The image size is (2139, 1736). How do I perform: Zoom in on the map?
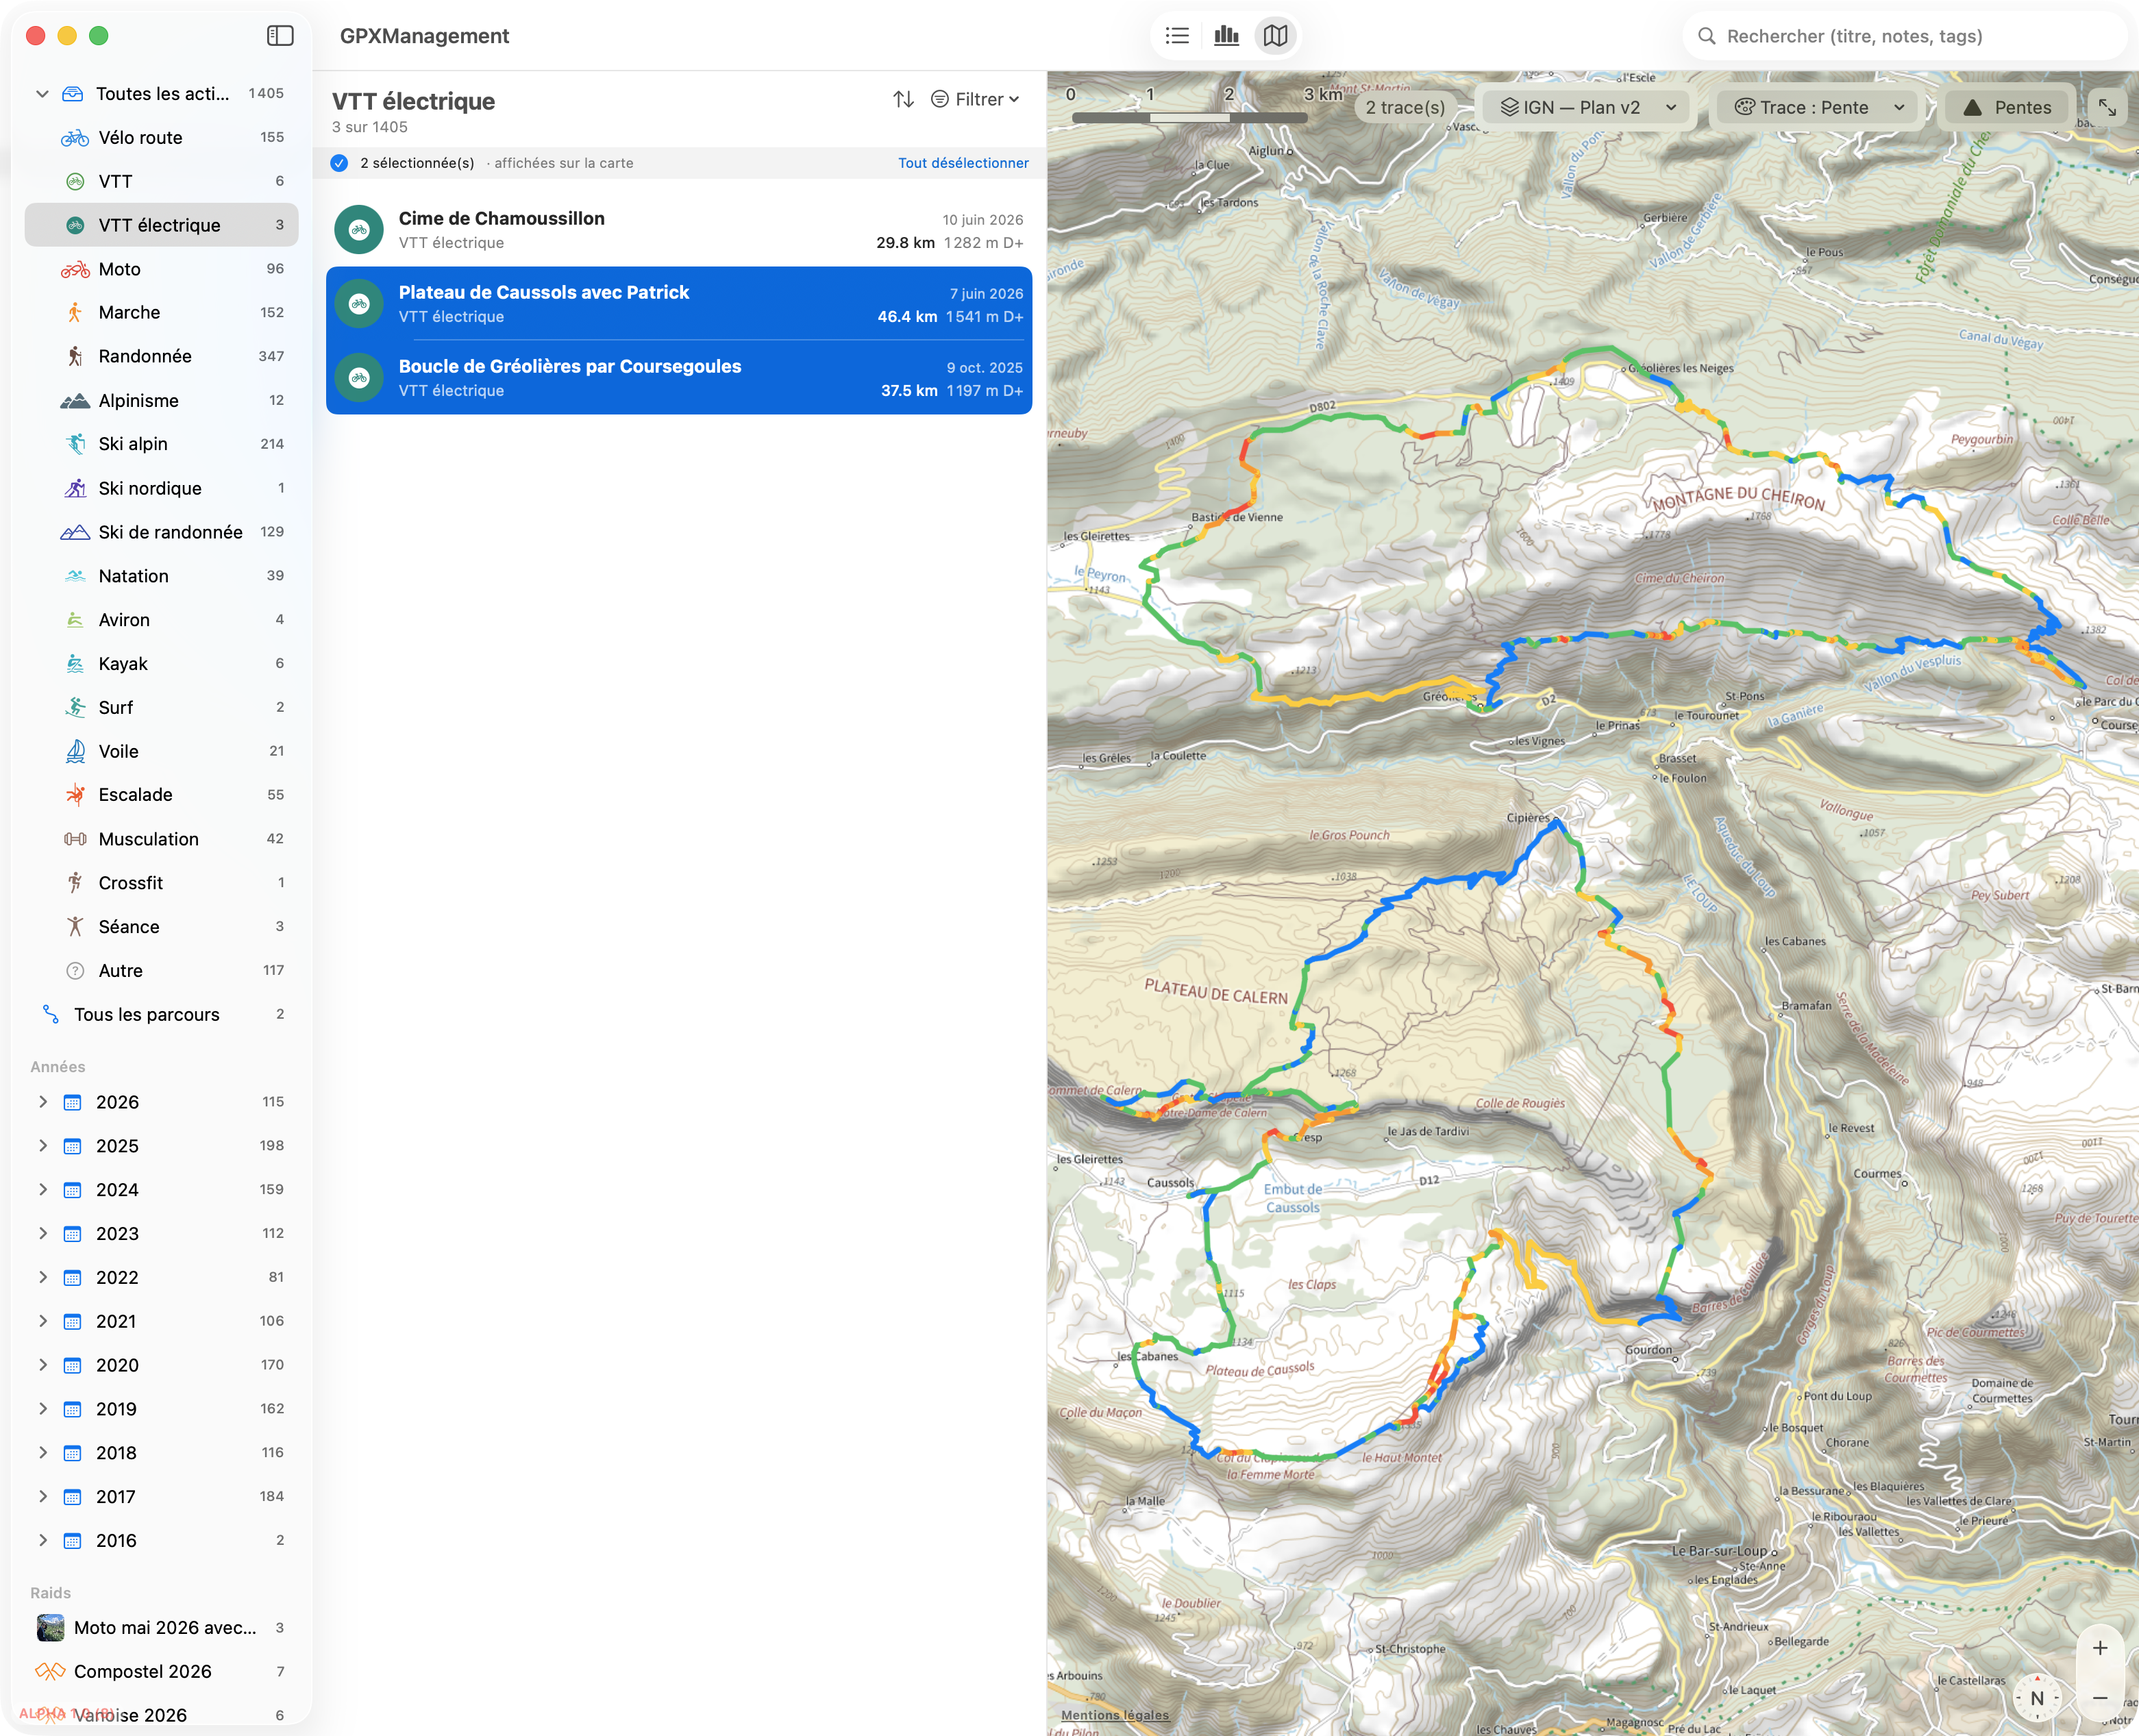click(2099, 1648)
